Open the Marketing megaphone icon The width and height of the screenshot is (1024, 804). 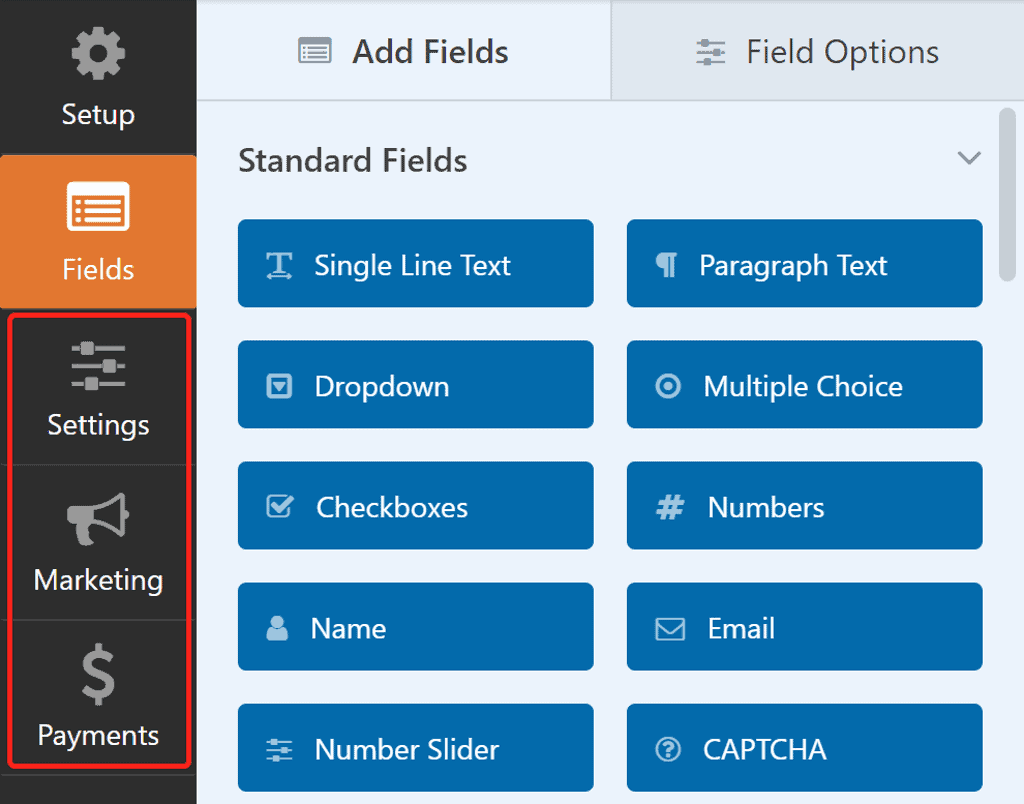(x=98, y=520)
